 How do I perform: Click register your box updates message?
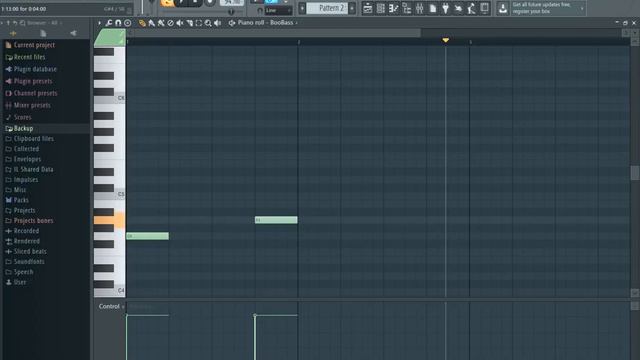(x=541, y=8)
